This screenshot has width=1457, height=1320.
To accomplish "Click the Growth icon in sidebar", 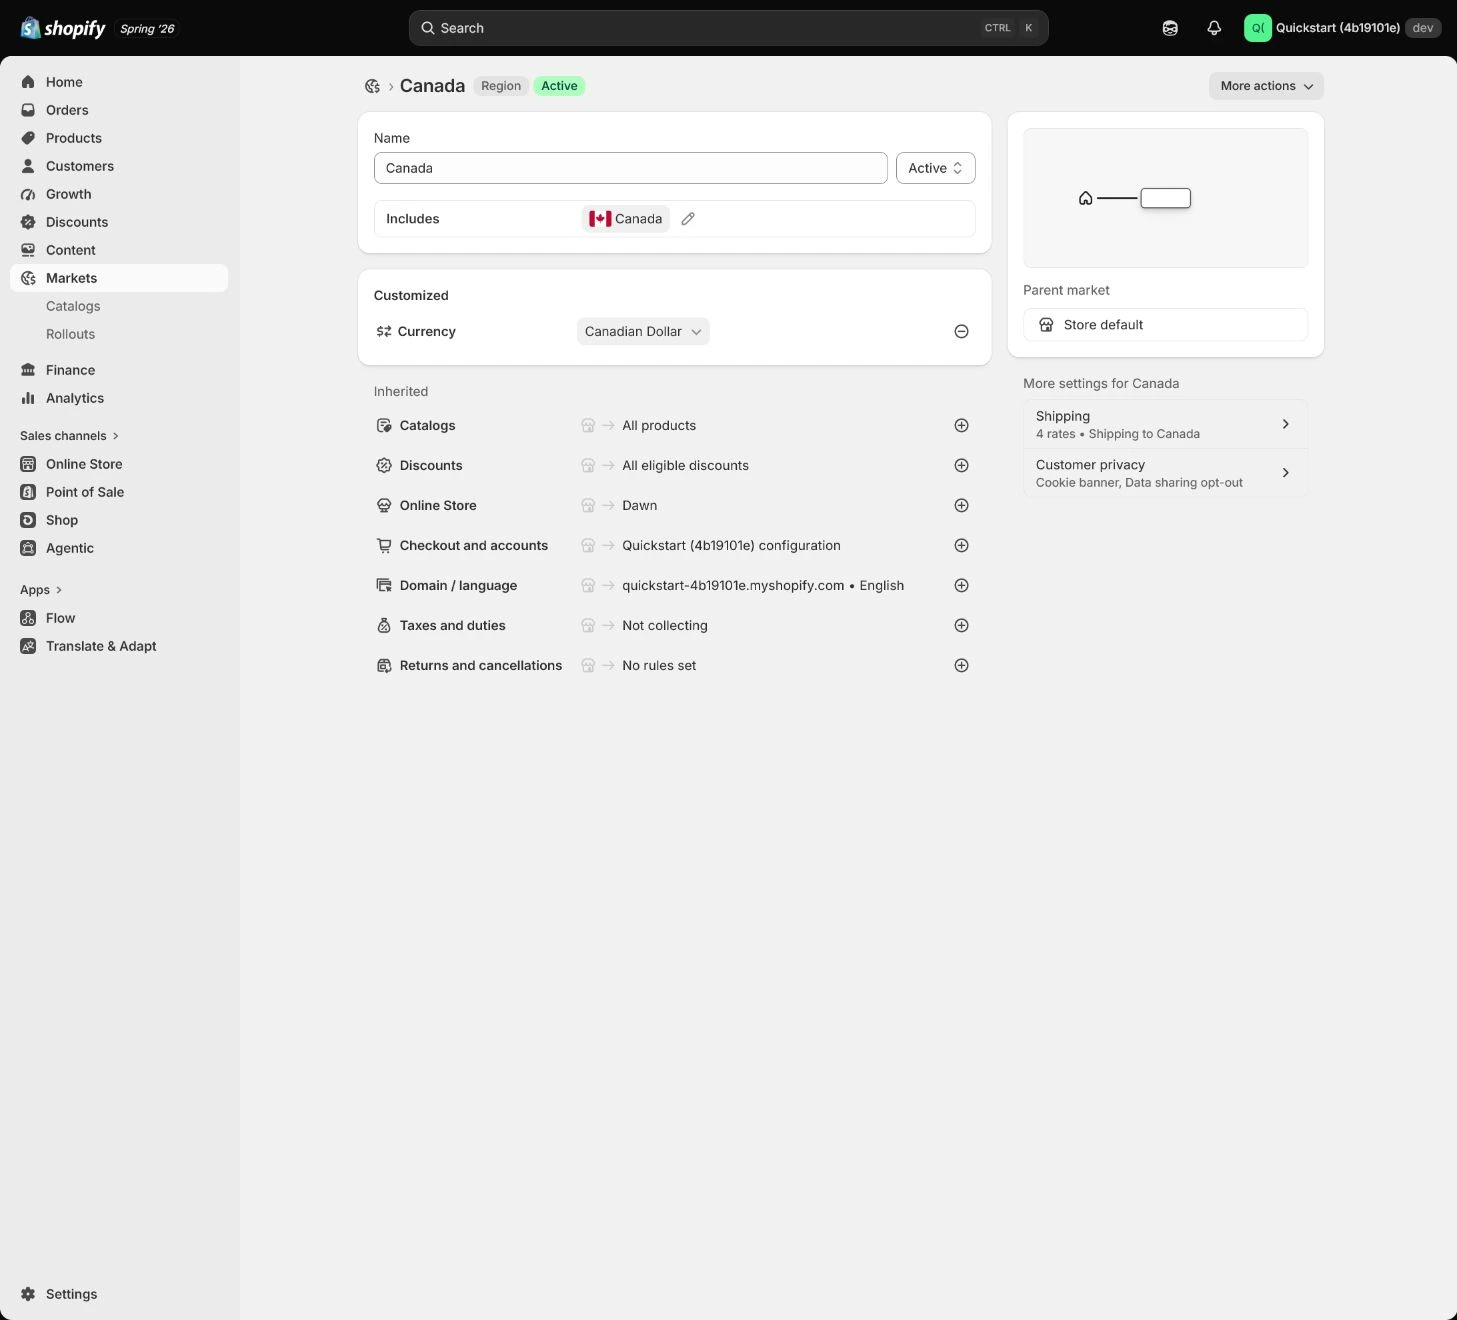I will click(x=28, y=194).
